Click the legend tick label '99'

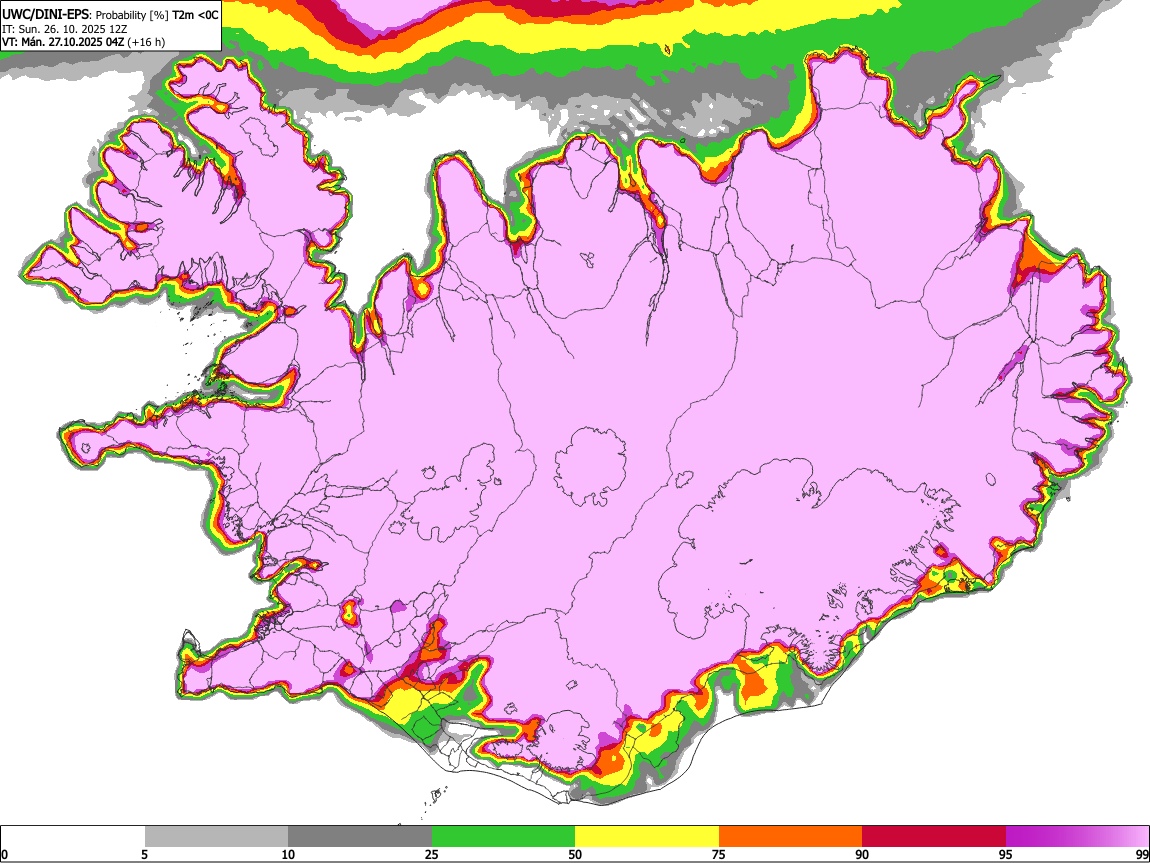coord(1142,855)
